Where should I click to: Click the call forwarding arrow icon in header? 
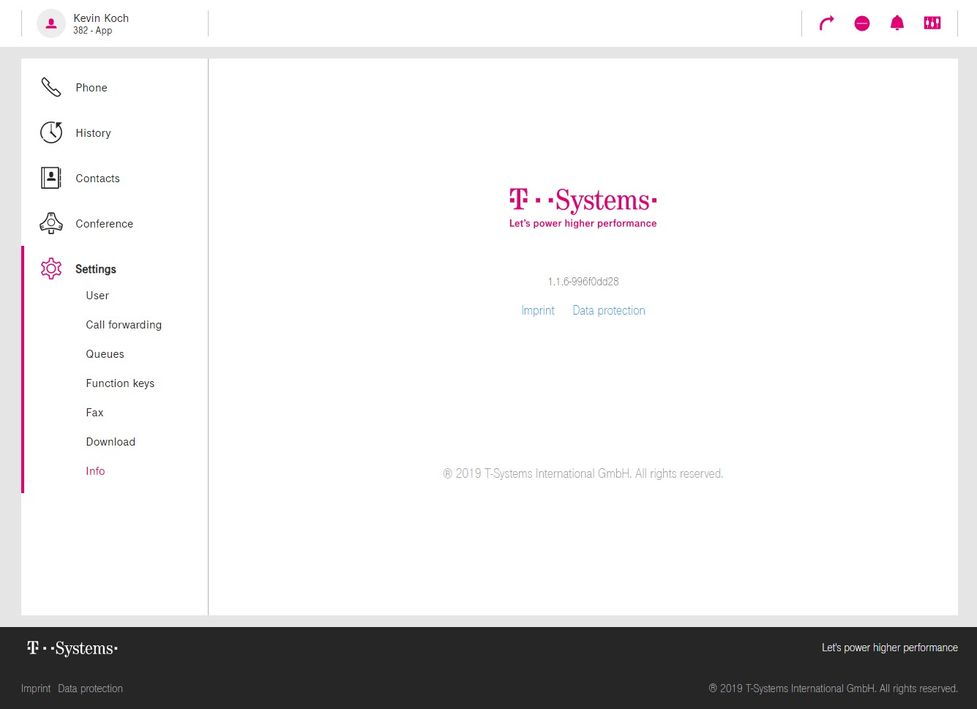pyautogui.click(x=826, y=24)
